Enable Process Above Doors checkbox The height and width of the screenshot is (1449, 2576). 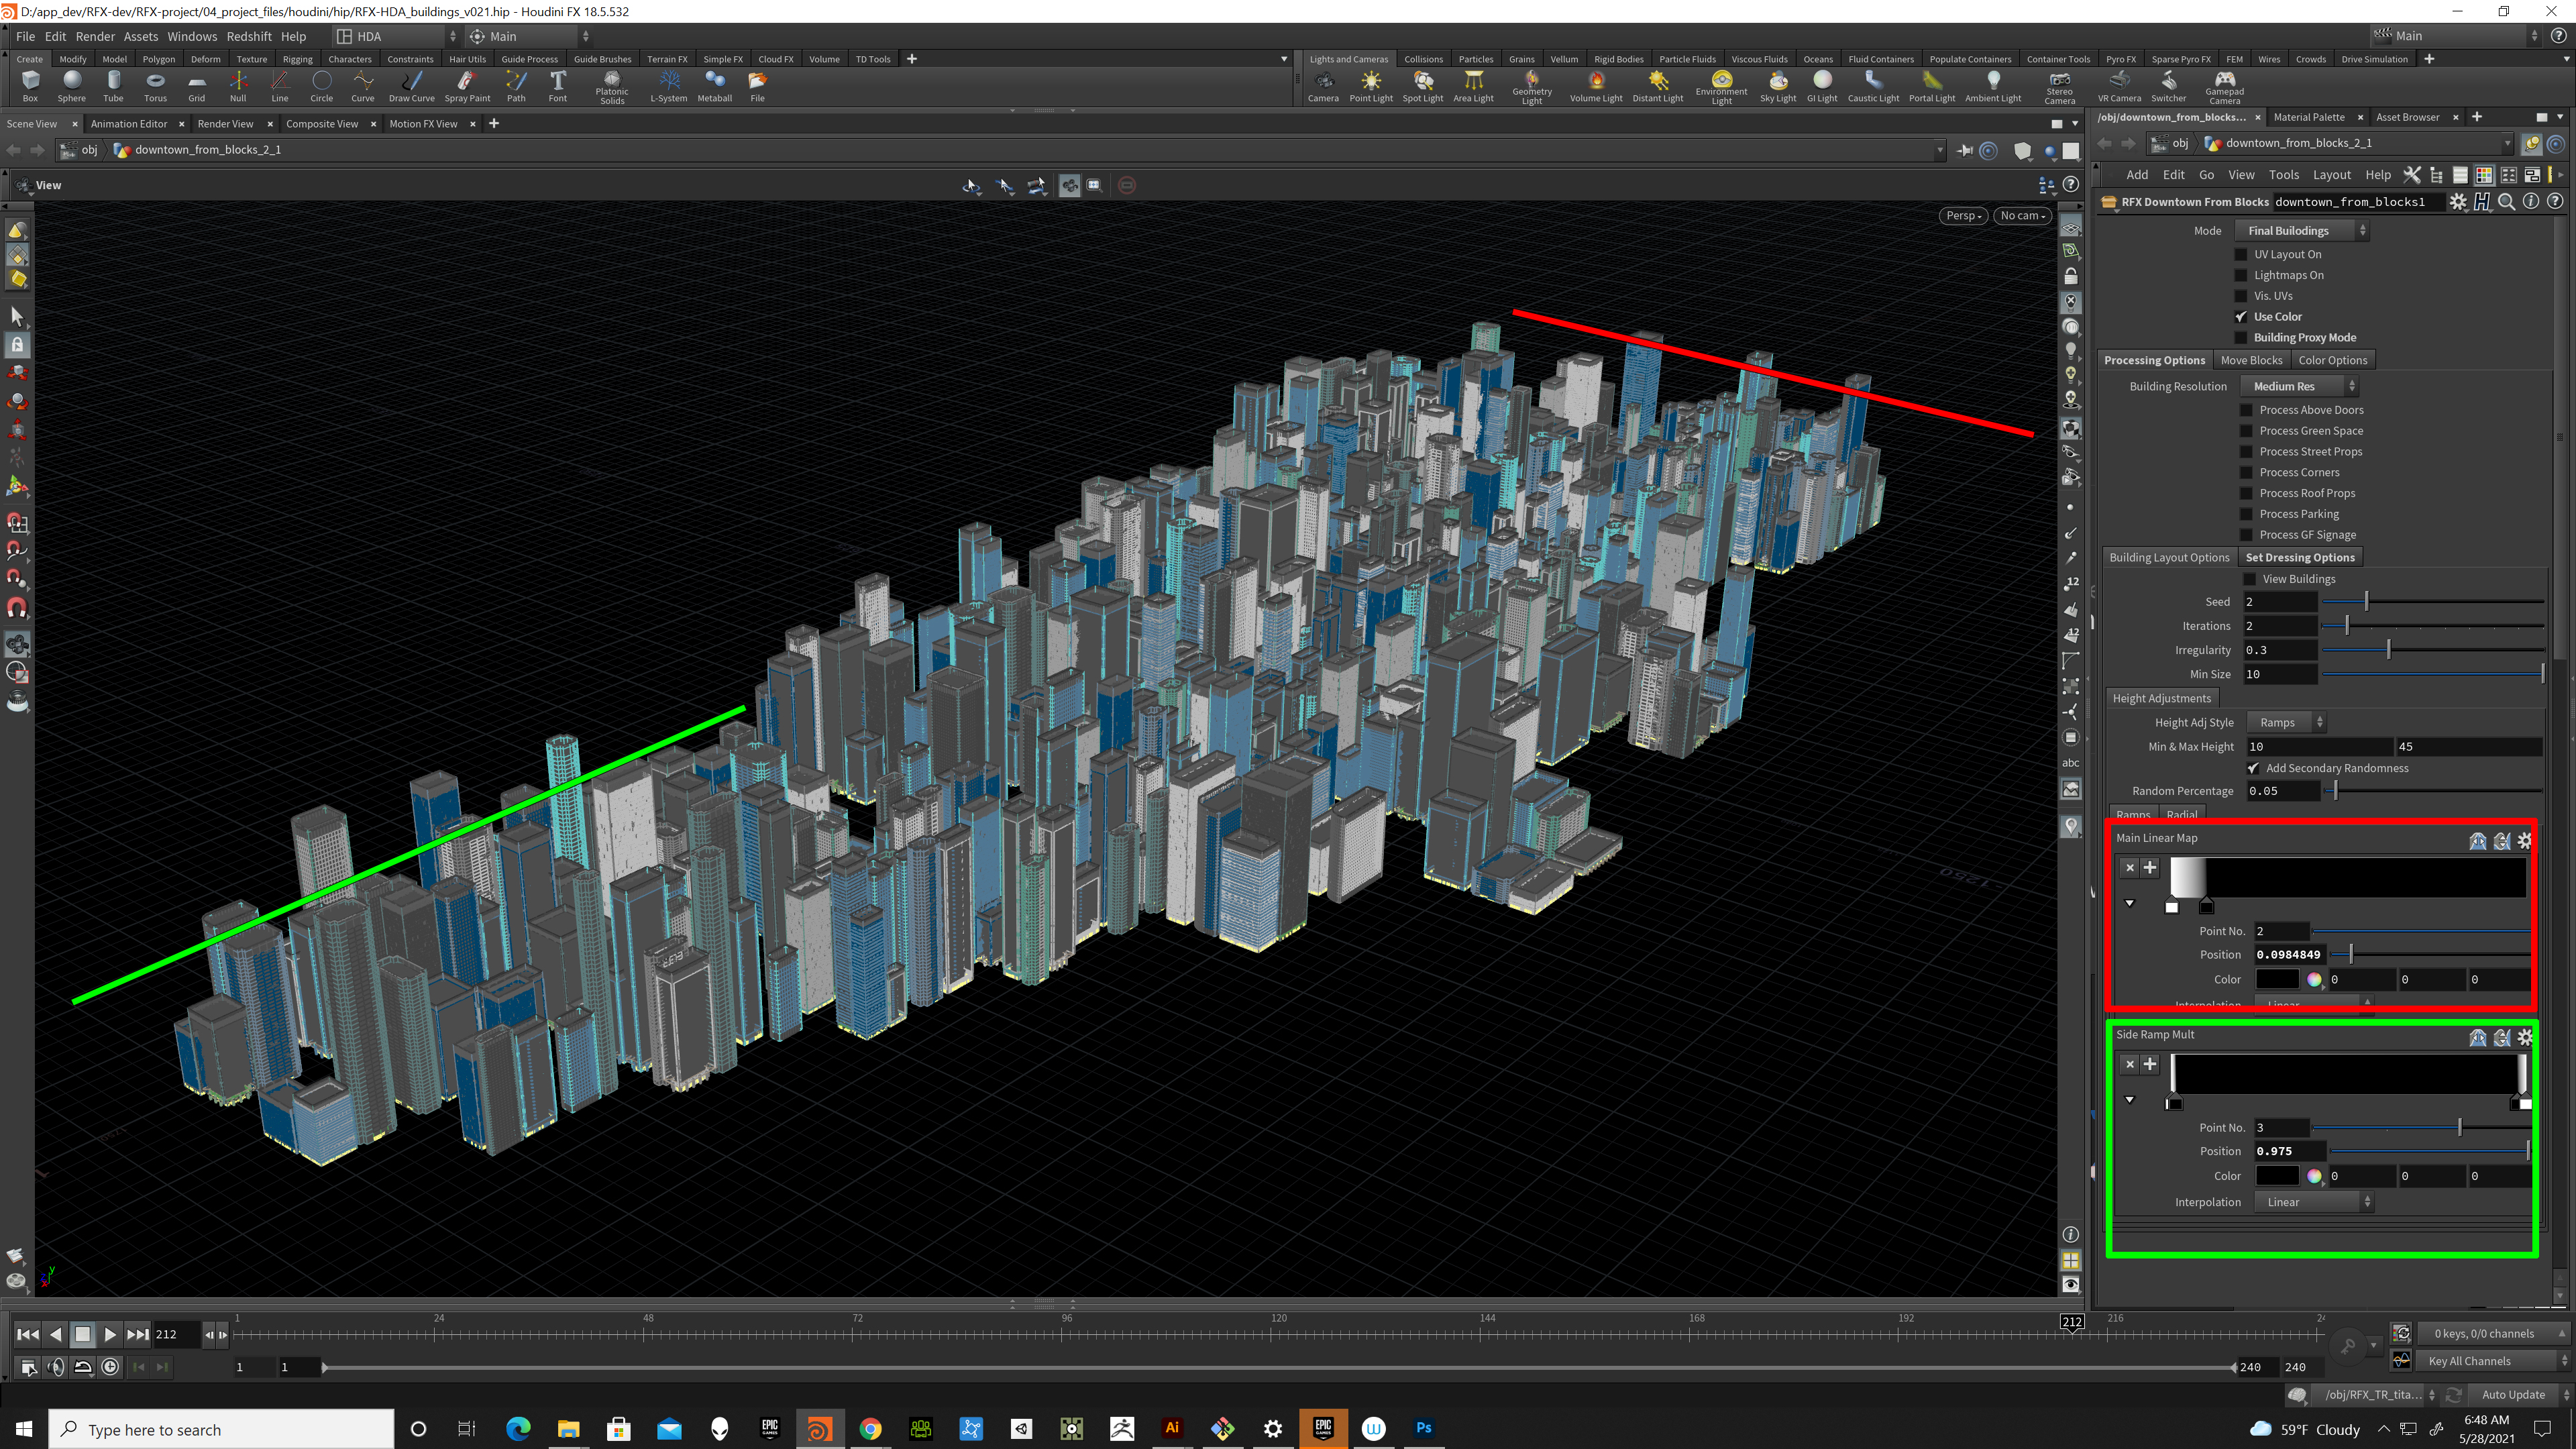coord(2246,410)
